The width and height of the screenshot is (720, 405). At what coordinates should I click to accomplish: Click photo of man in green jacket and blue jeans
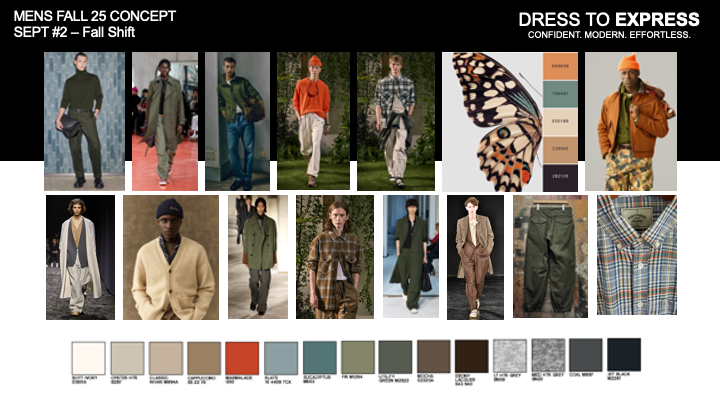coord(237,121)
